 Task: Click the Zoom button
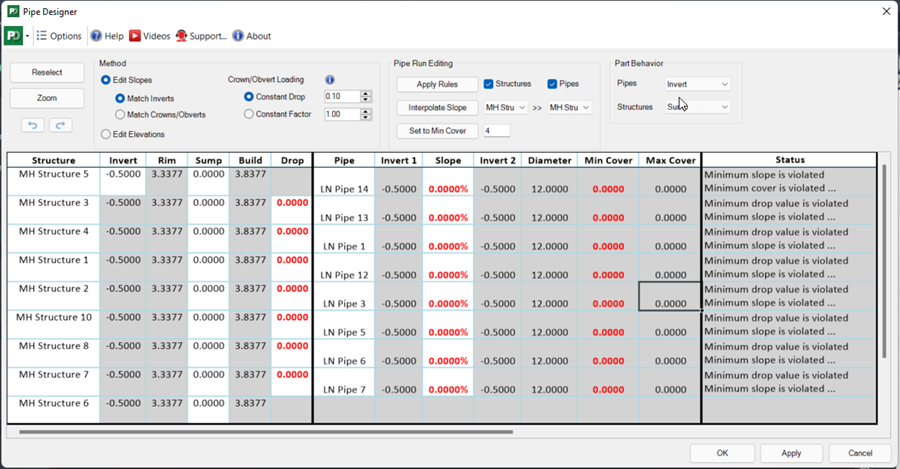pos(47,98)
